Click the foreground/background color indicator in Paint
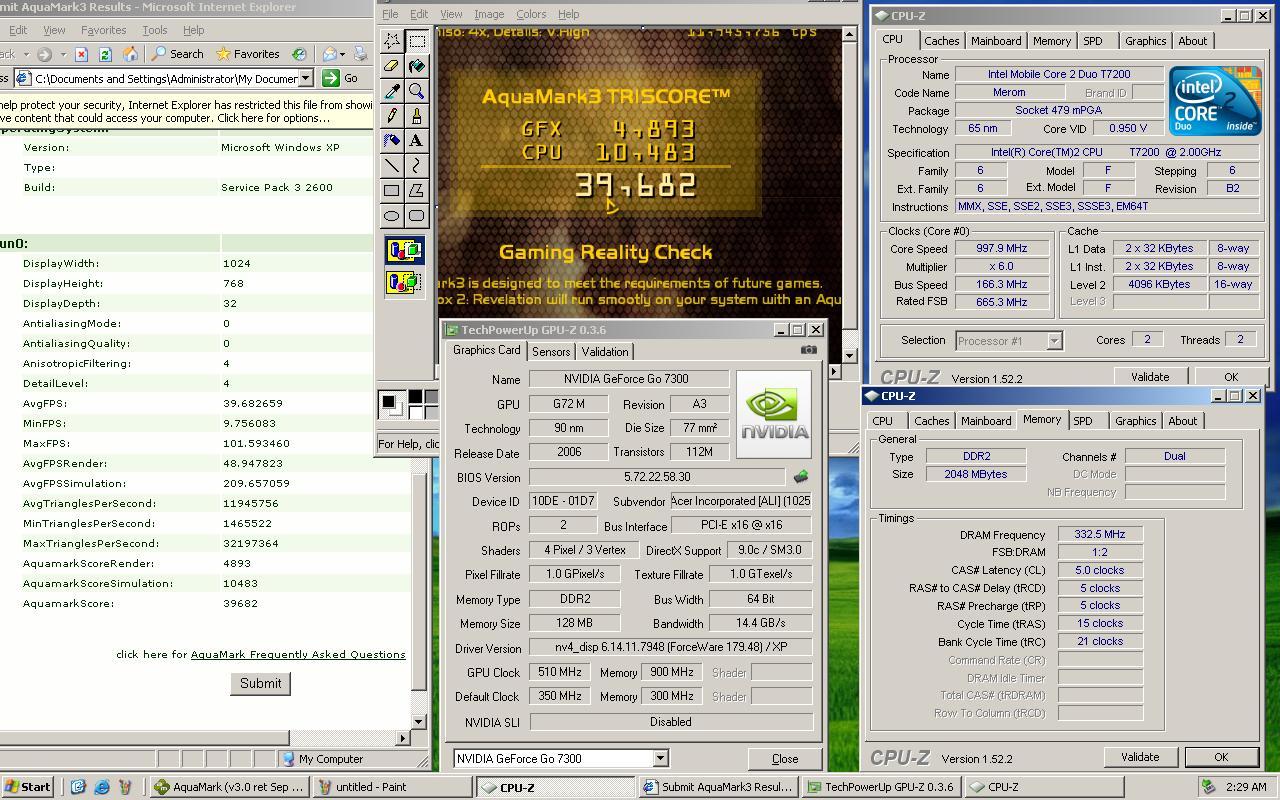The height and width of the screenshot is (800, 1280). [x=391, y=404]
